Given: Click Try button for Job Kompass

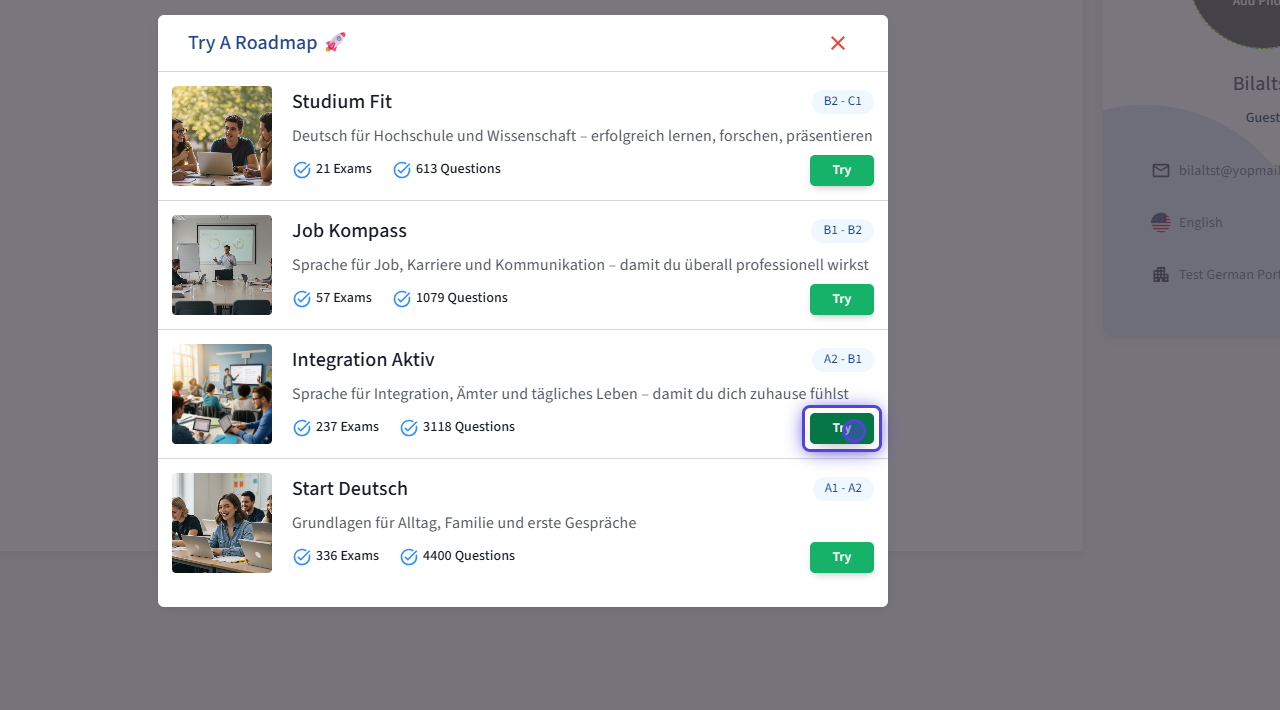Looking at the screenshot, I should point(841,299).
